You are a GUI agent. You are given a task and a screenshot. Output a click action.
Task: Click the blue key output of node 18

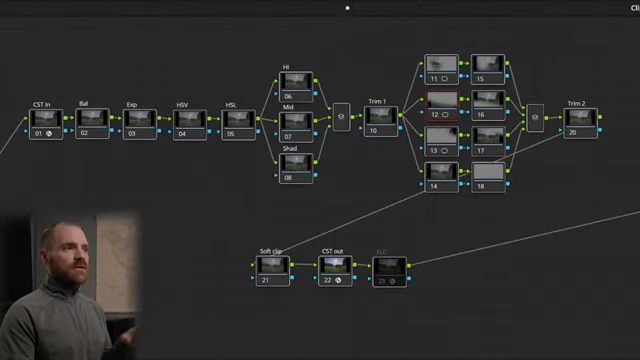508,184
